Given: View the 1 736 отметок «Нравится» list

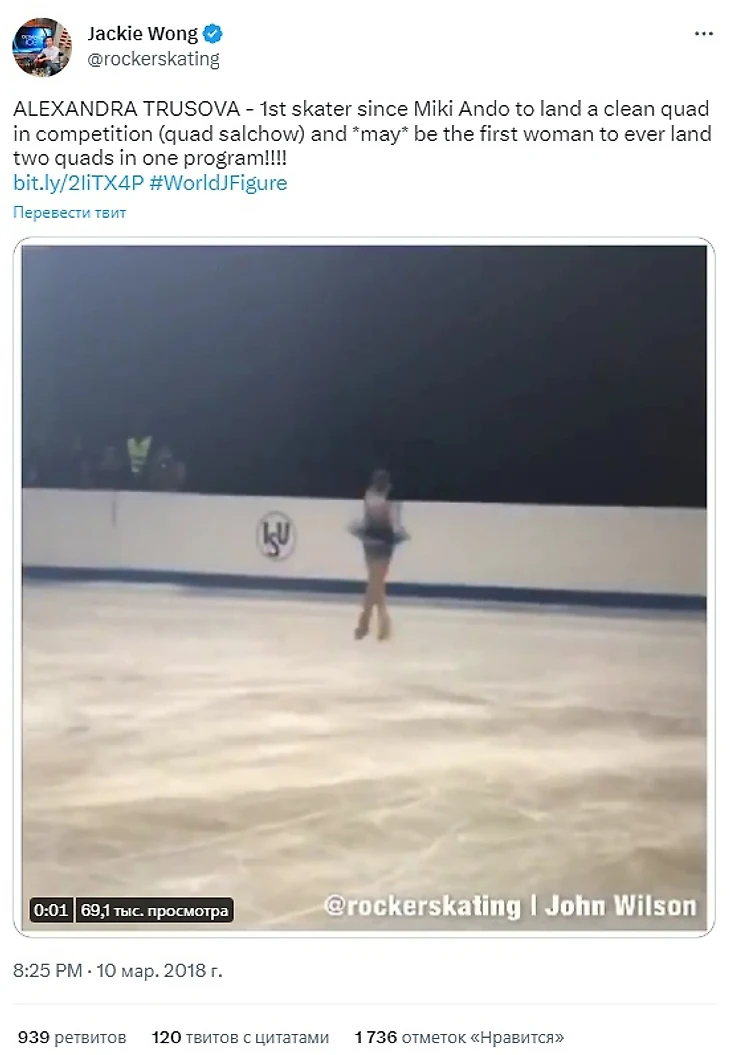Looking at the screenshot, I should [459, 1037].
